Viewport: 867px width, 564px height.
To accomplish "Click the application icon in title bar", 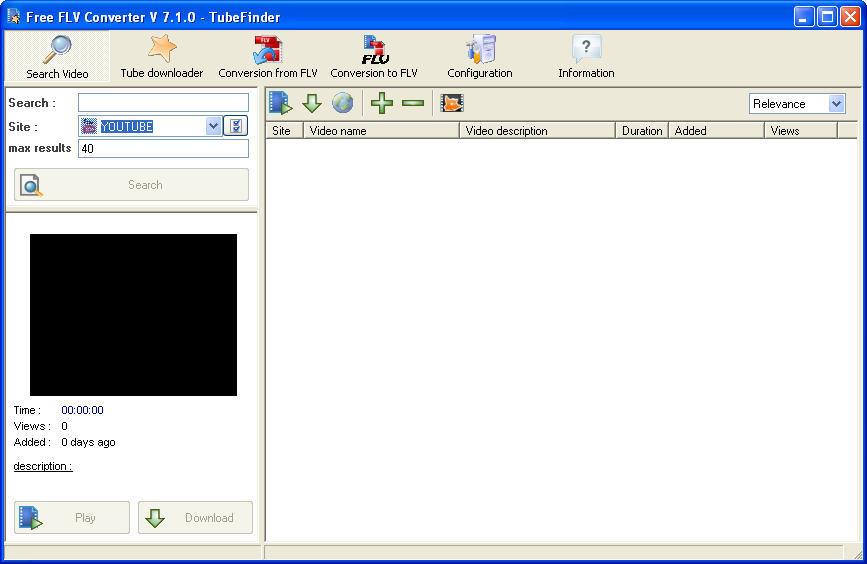I will (14, 17).
